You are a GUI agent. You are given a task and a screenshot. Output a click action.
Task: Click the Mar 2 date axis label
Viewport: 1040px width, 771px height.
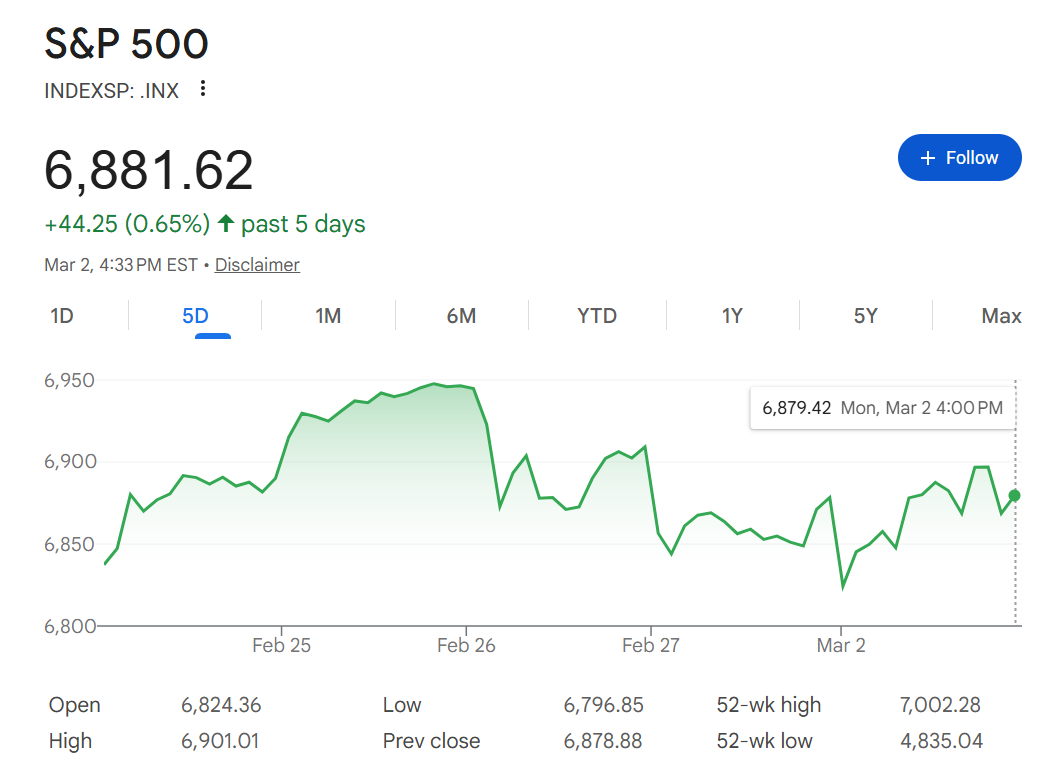[x=841, y=645]
